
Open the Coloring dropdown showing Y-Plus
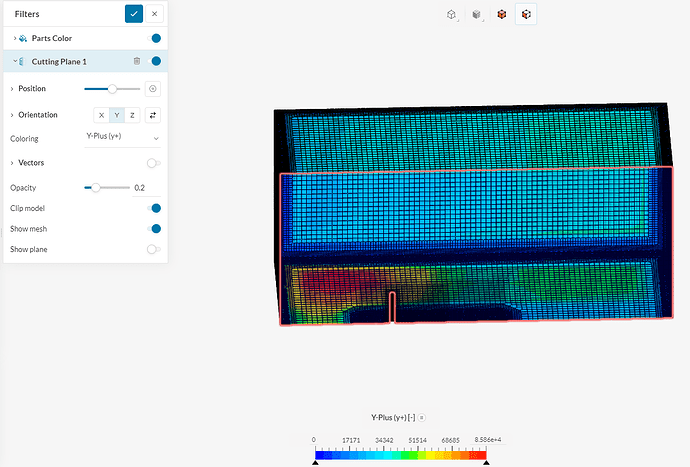(122, 138)
